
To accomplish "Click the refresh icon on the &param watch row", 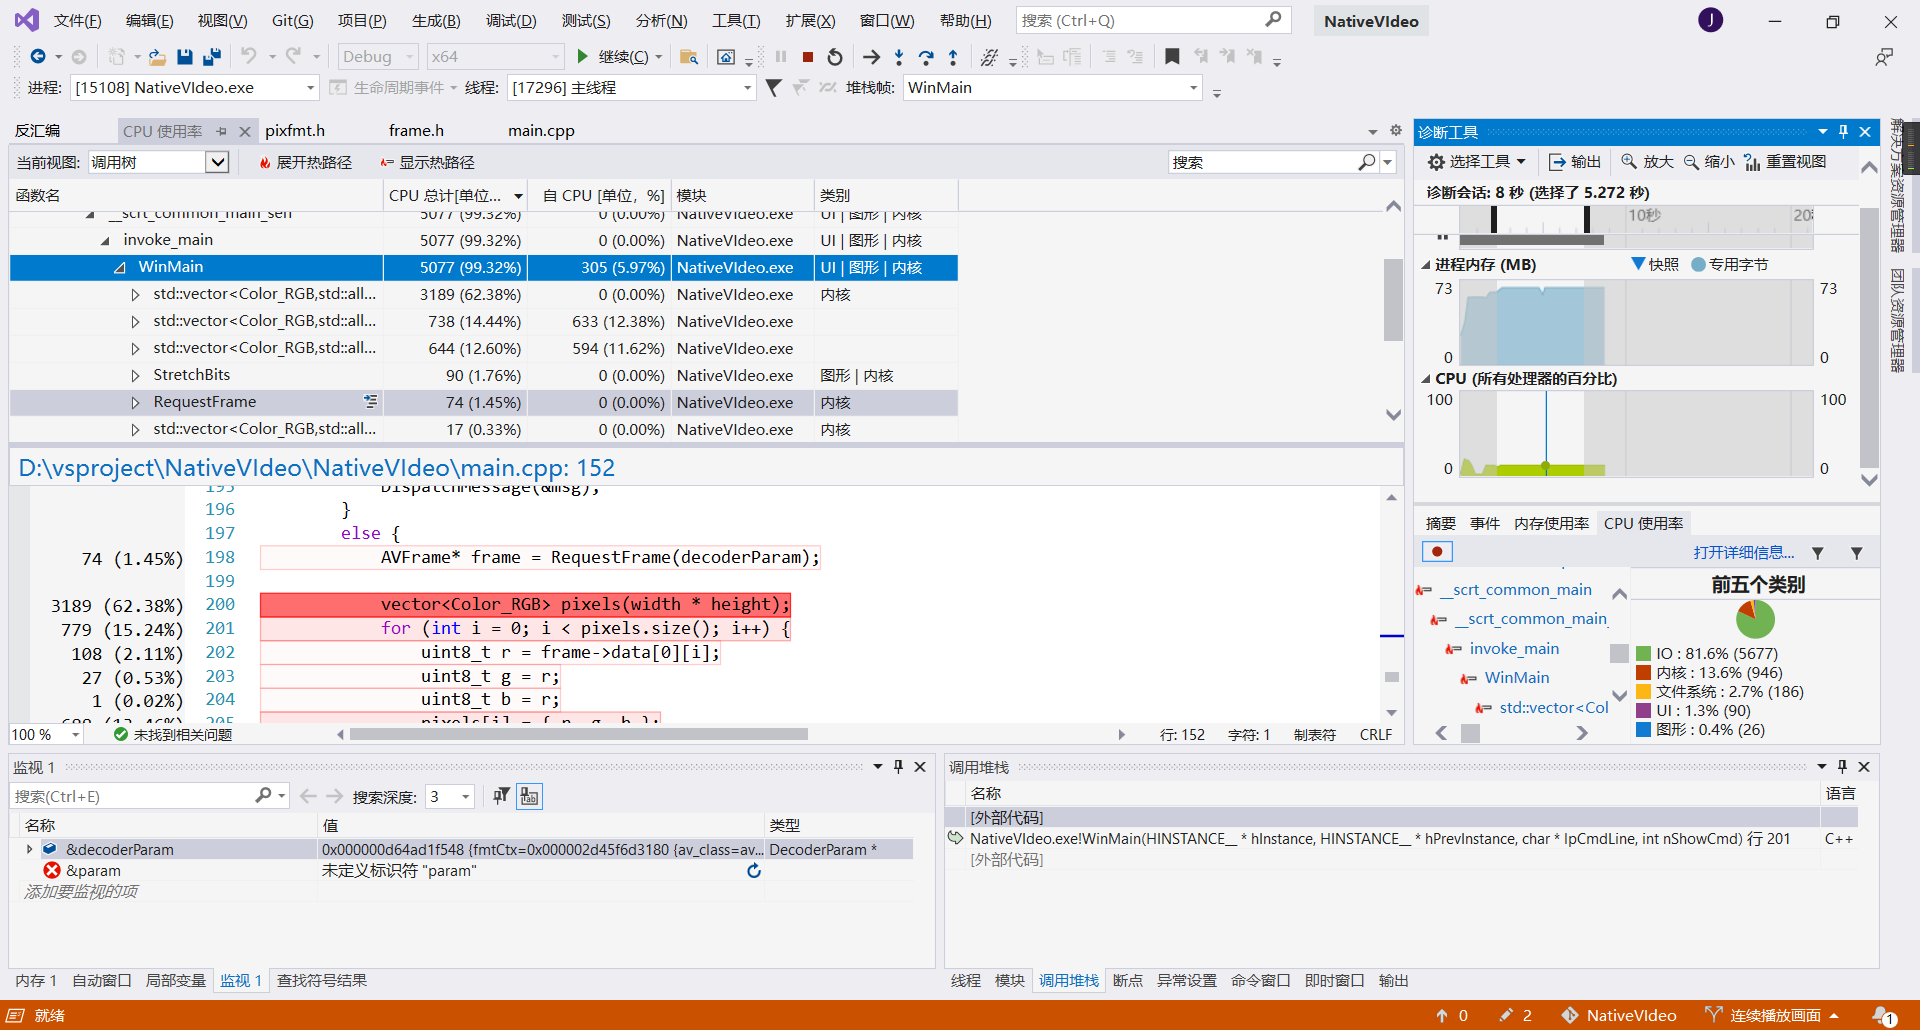I will pos(754,871).
